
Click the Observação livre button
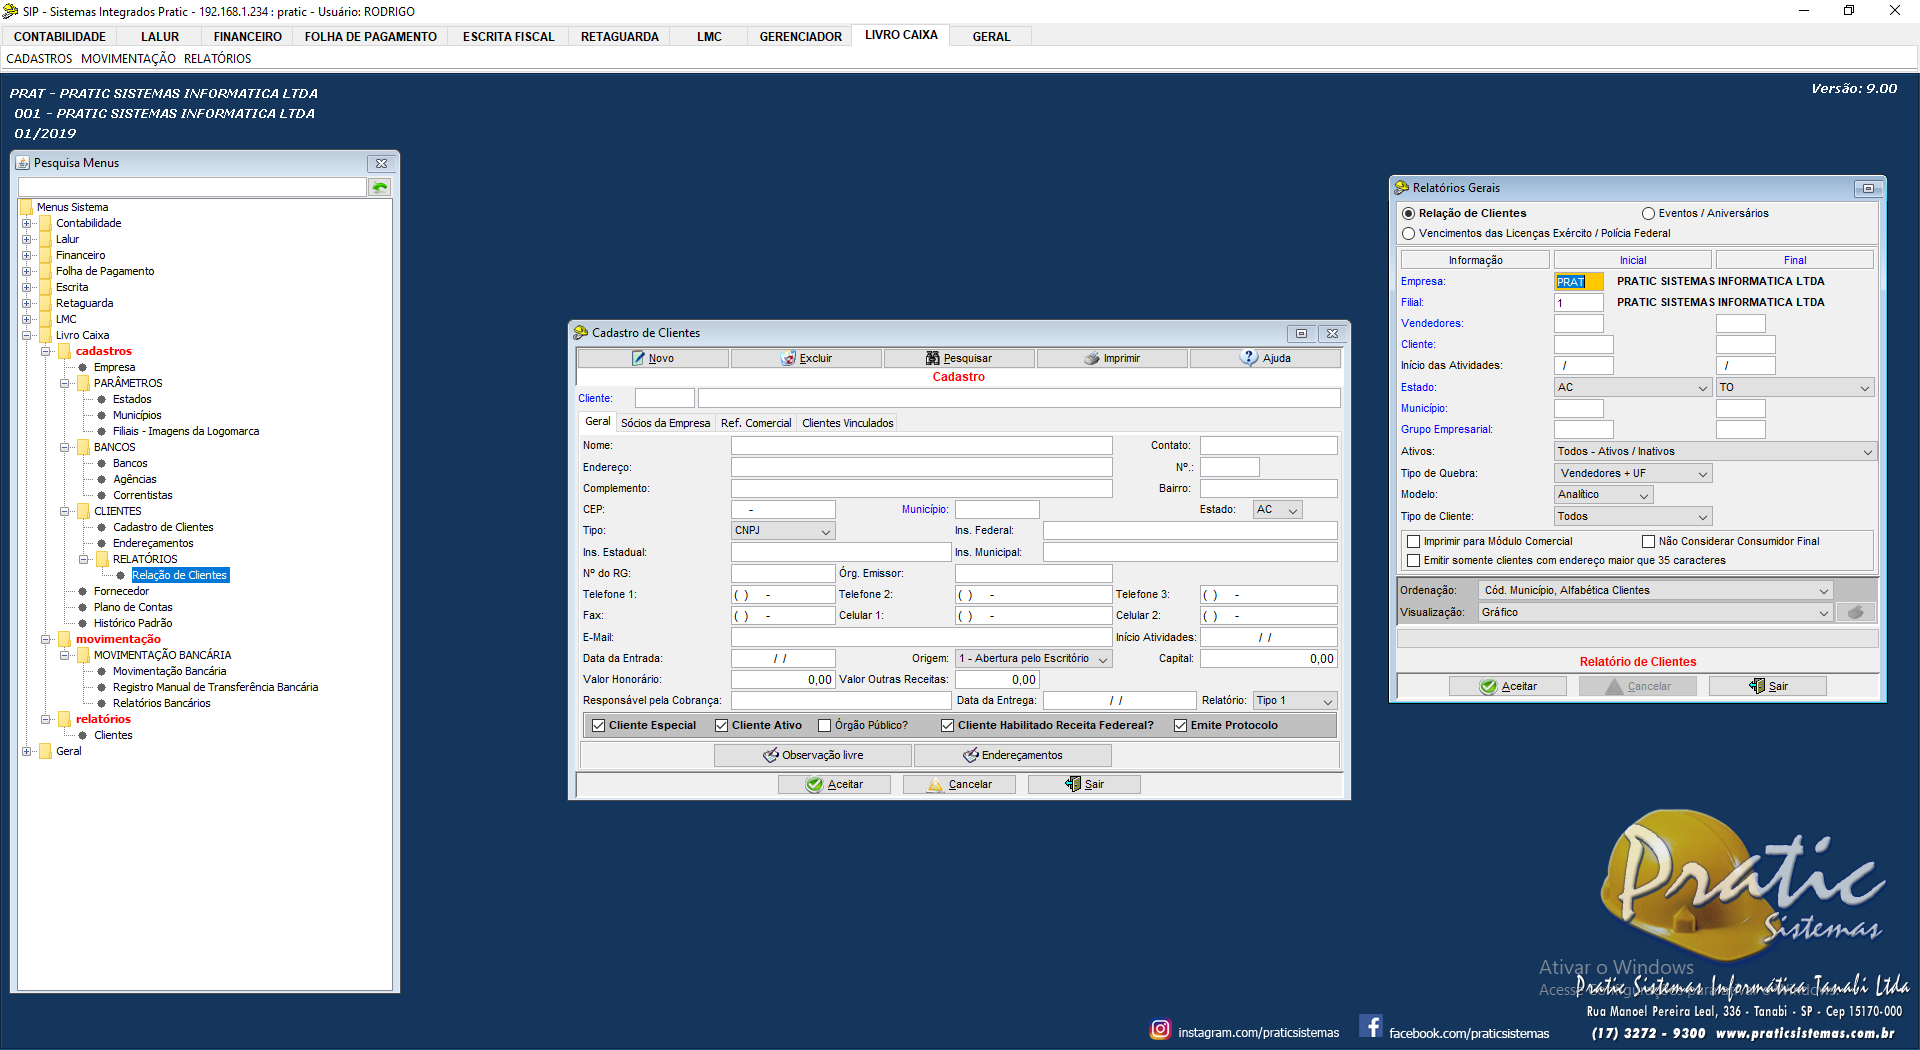pos(812,755)
